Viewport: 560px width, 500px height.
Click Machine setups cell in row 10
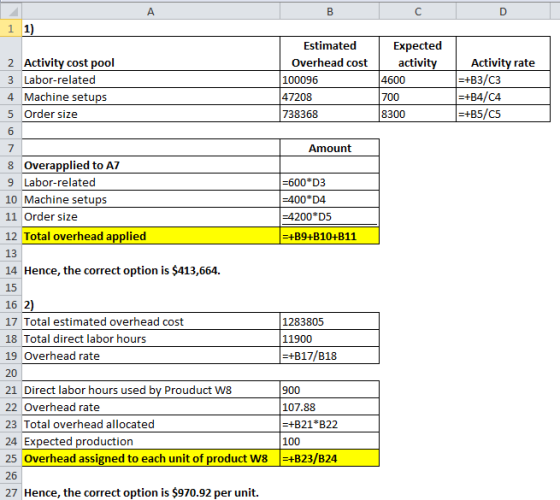[x=151, y=199]
